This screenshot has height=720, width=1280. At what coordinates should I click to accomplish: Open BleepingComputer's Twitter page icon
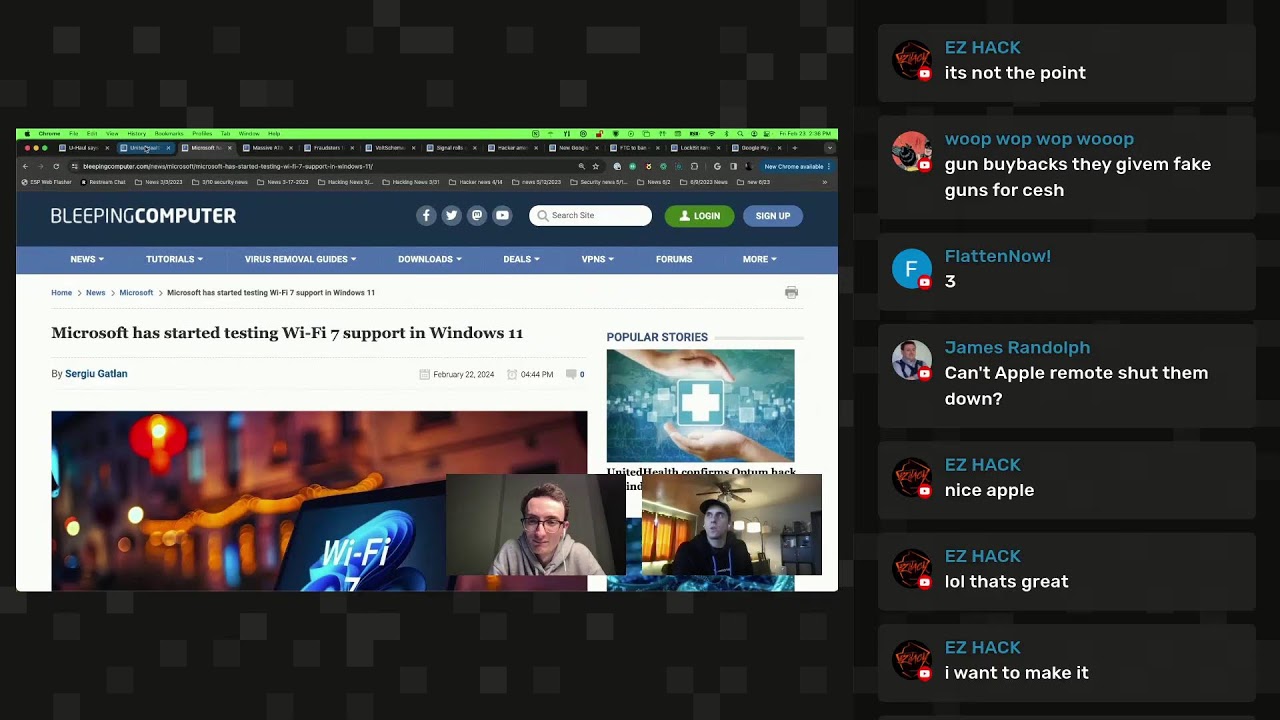451,215
